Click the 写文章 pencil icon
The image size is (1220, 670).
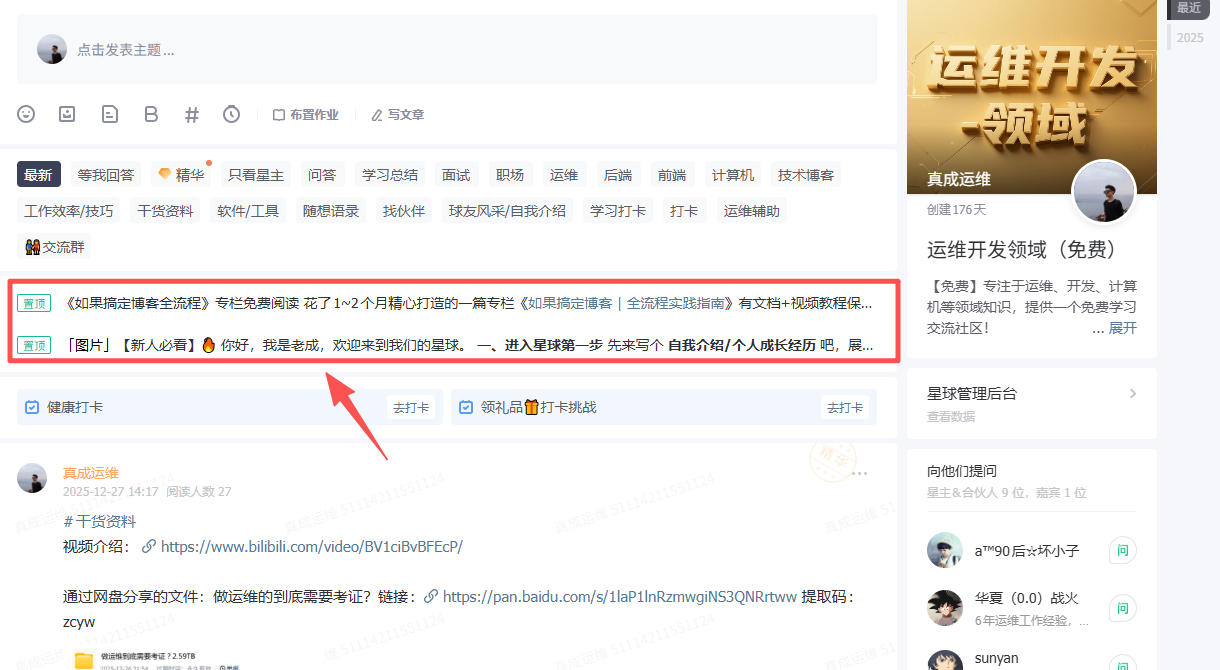[377, 115]
